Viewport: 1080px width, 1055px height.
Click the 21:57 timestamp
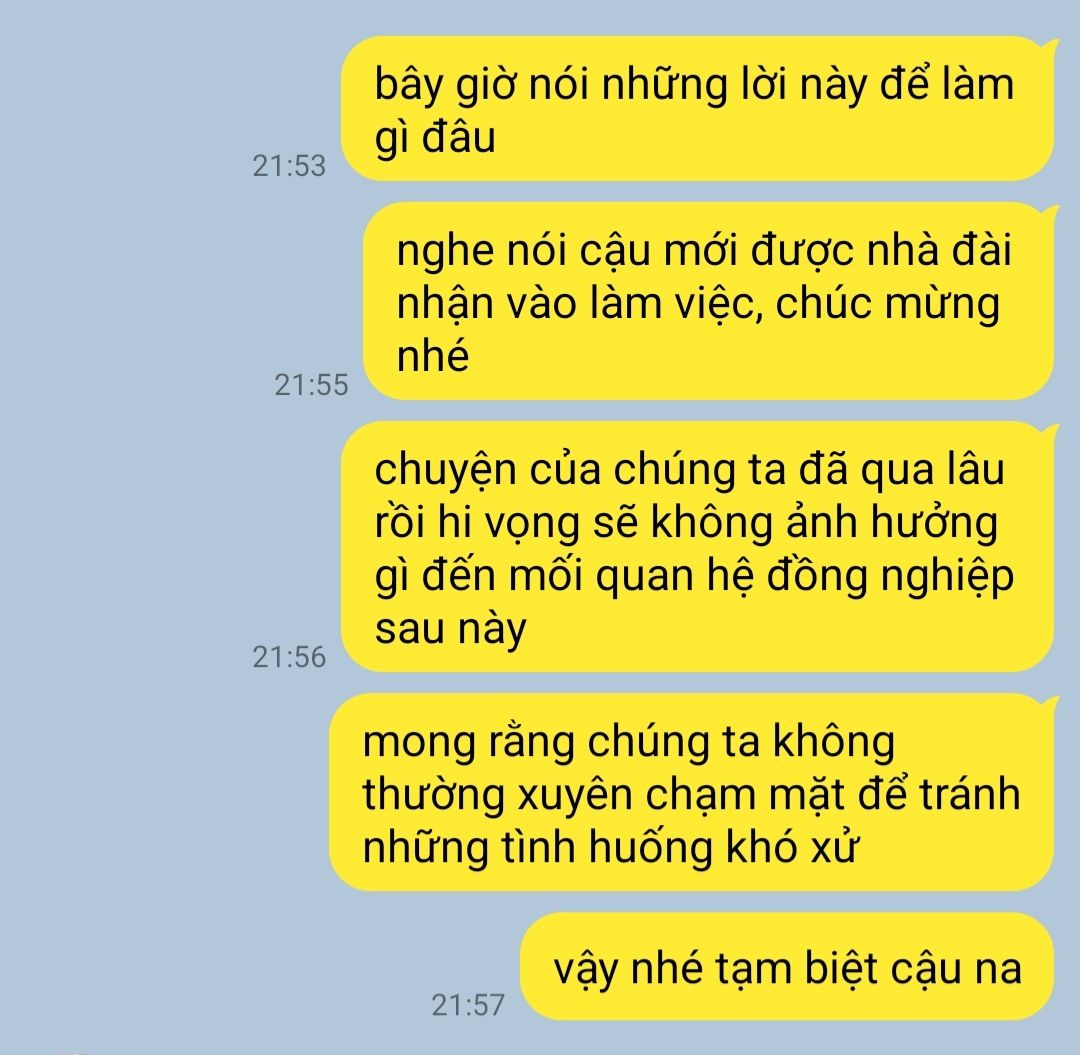[468, 1005]
